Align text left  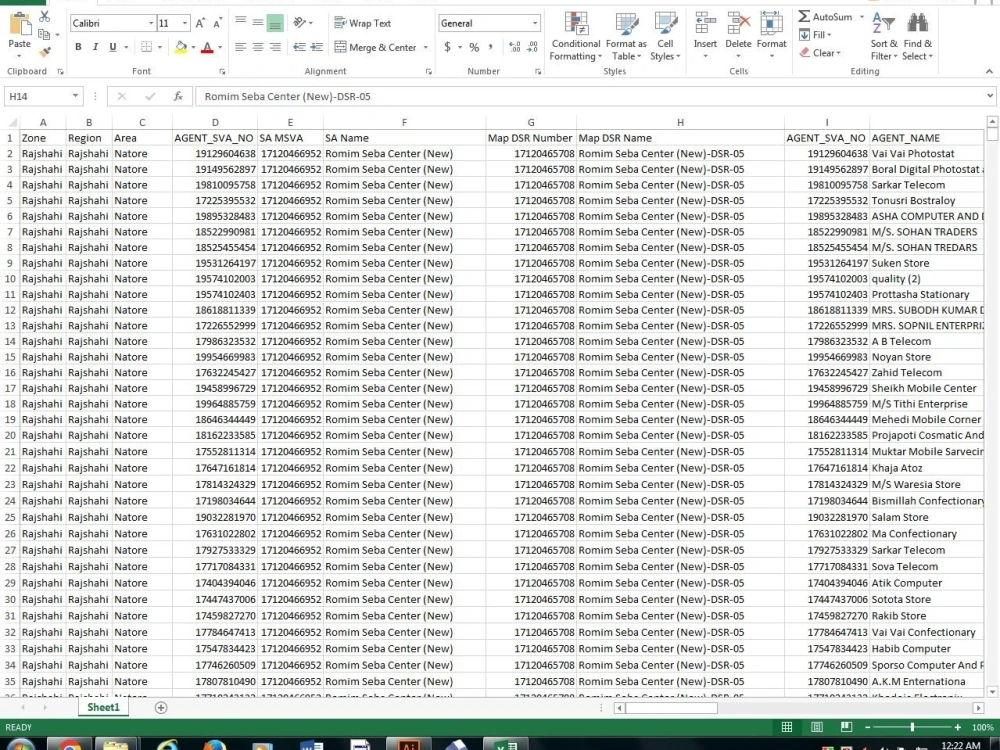tap(240, 47)
